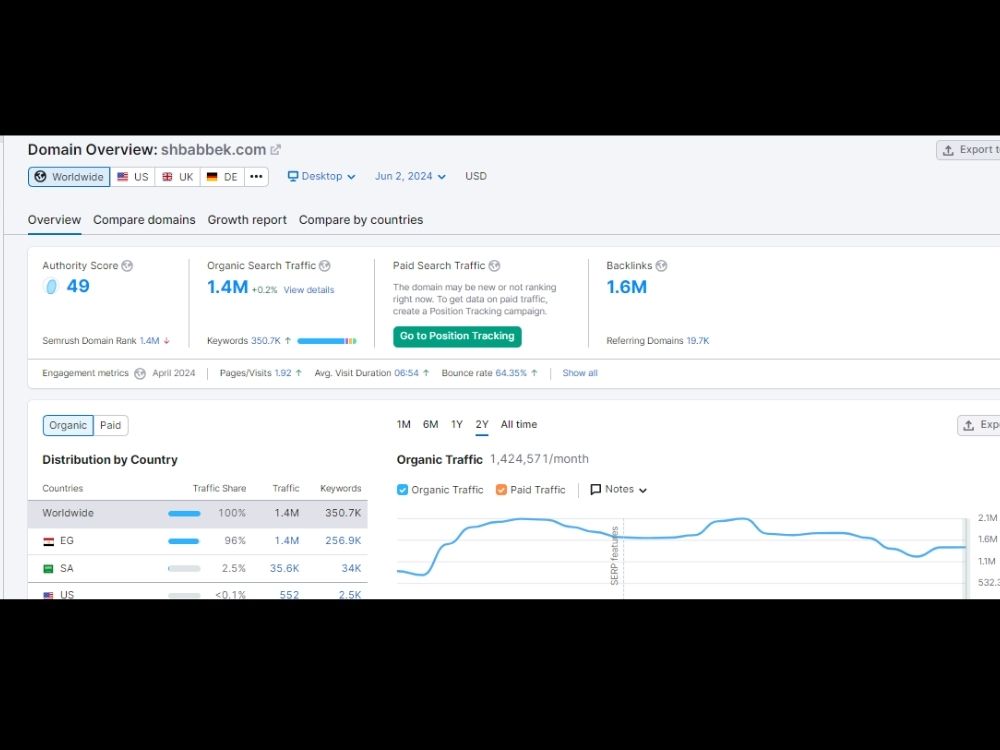Click the Desktop monitor icon
The width and height of the screenshot is (1000, 750).
(293, 176)
